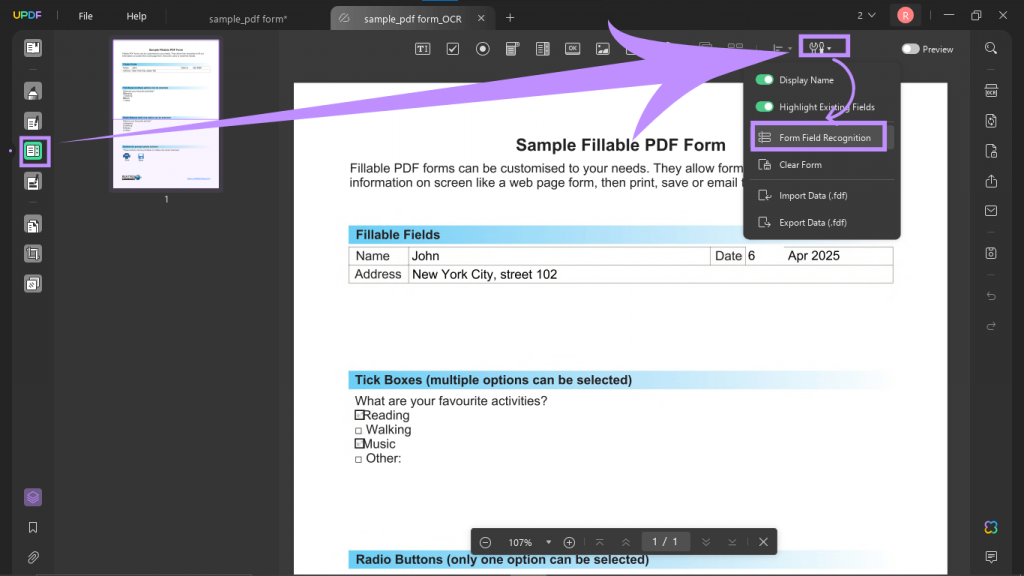Expand the 107% zoom level dropdown
Viewport: 1024px width, 576px height.
point(549,542)
